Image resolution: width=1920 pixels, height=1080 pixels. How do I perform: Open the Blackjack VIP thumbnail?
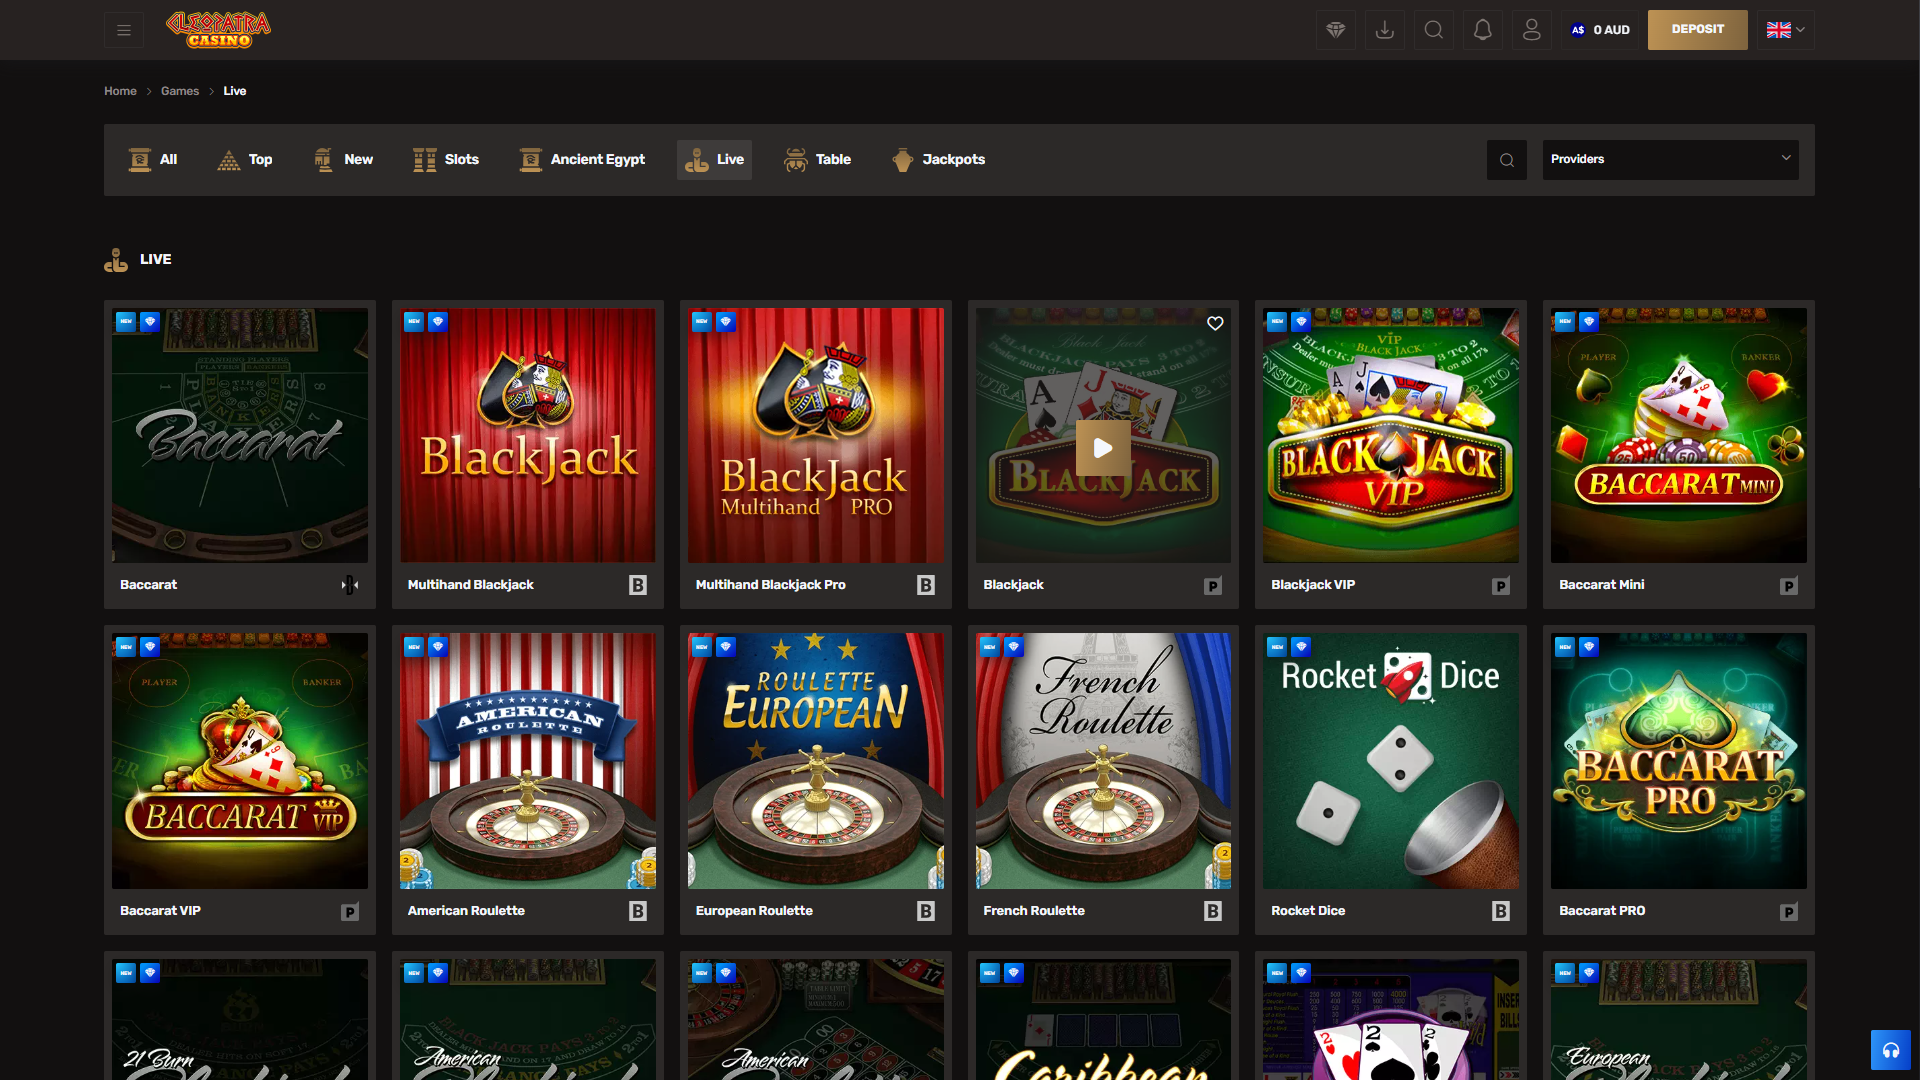pos(1391,435)
